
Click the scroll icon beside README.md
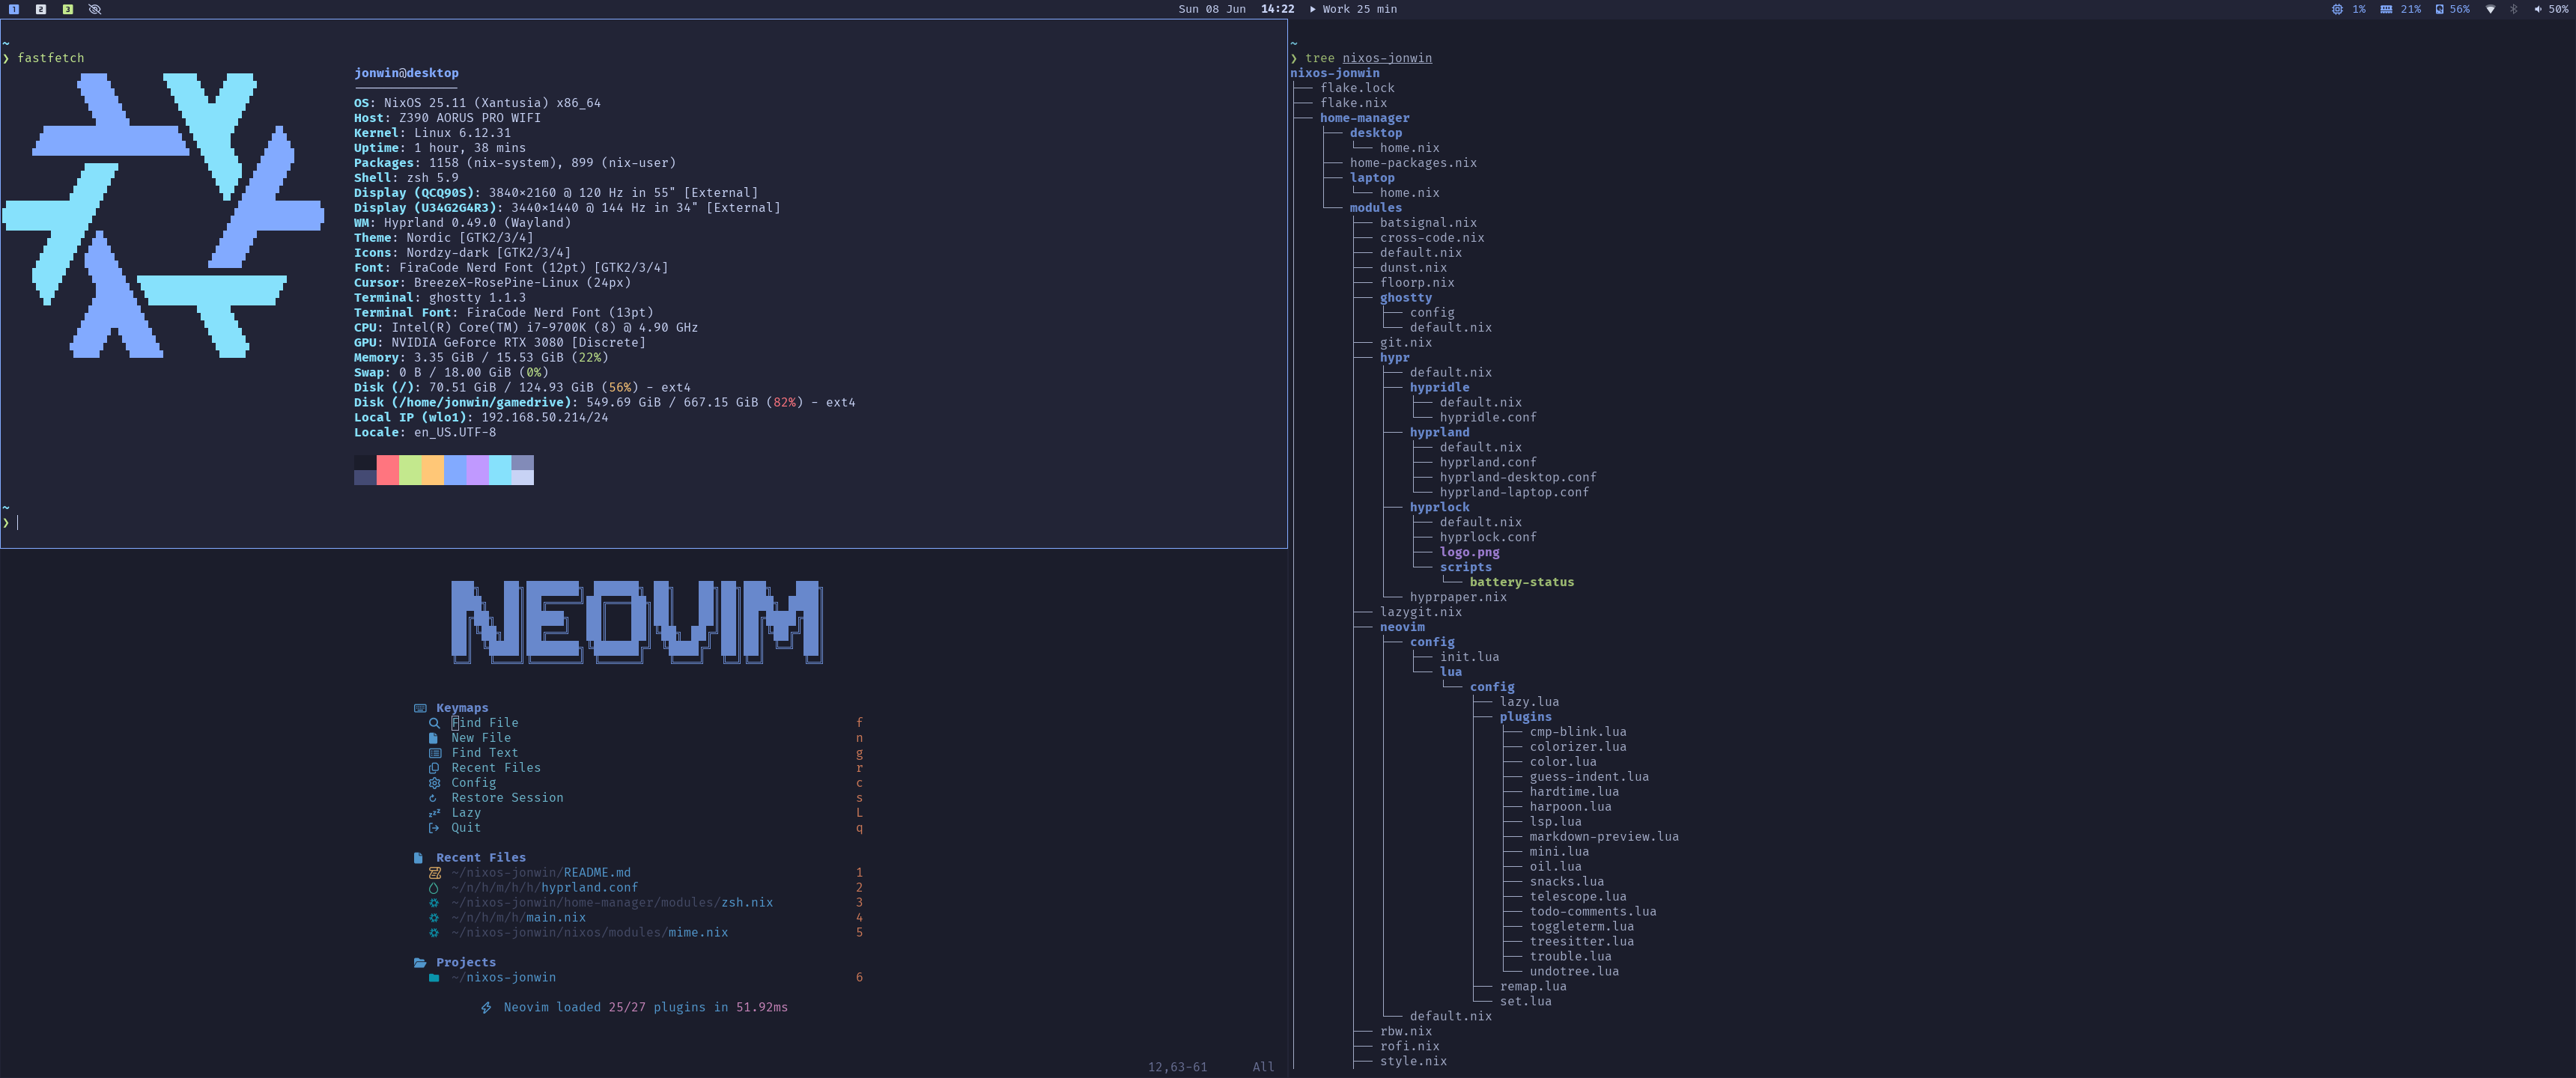[435, 873]
